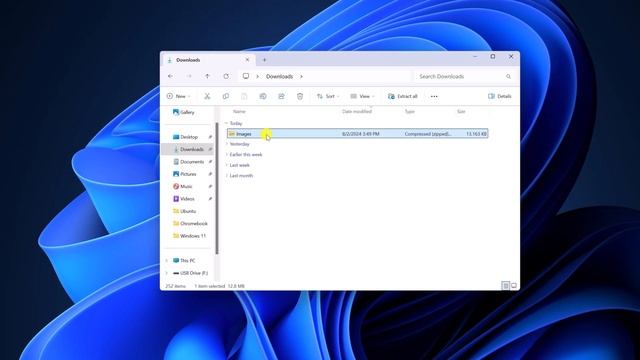Add a new tab with plus
Viewport: 640px width, 360px height.
click(264, 60)
